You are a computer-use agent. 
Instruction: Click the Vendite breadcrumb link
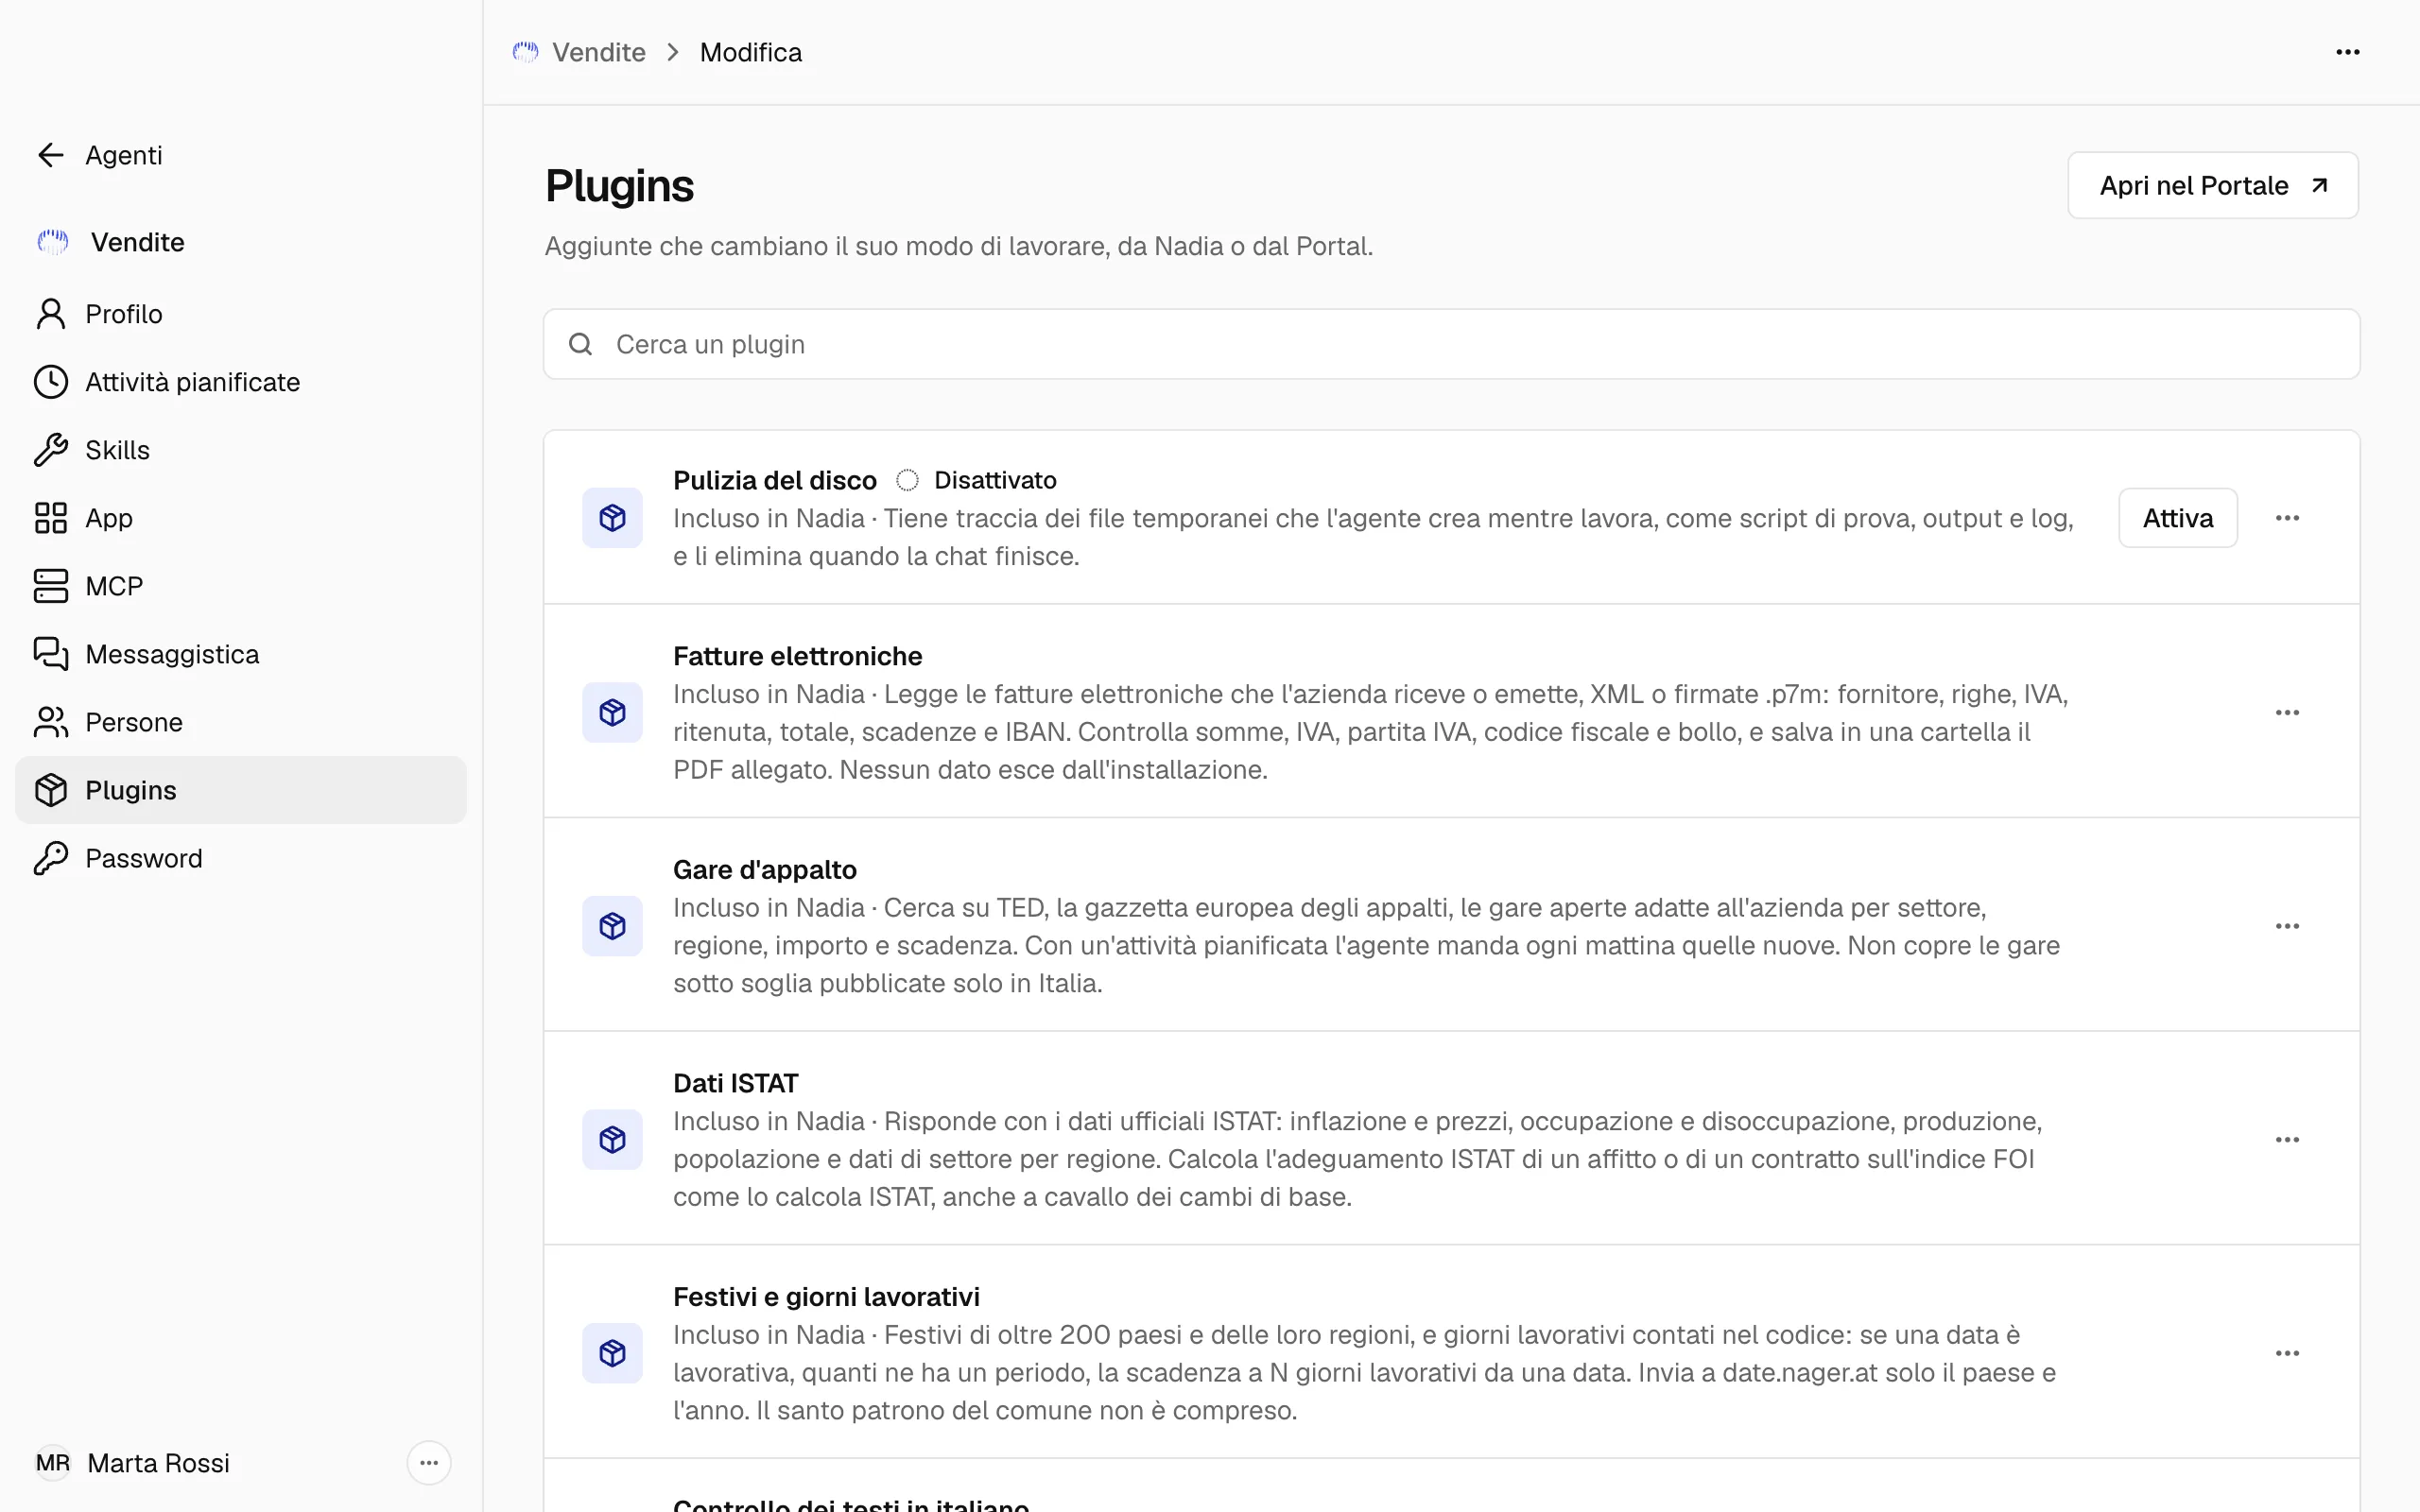(x=598, y=52)
